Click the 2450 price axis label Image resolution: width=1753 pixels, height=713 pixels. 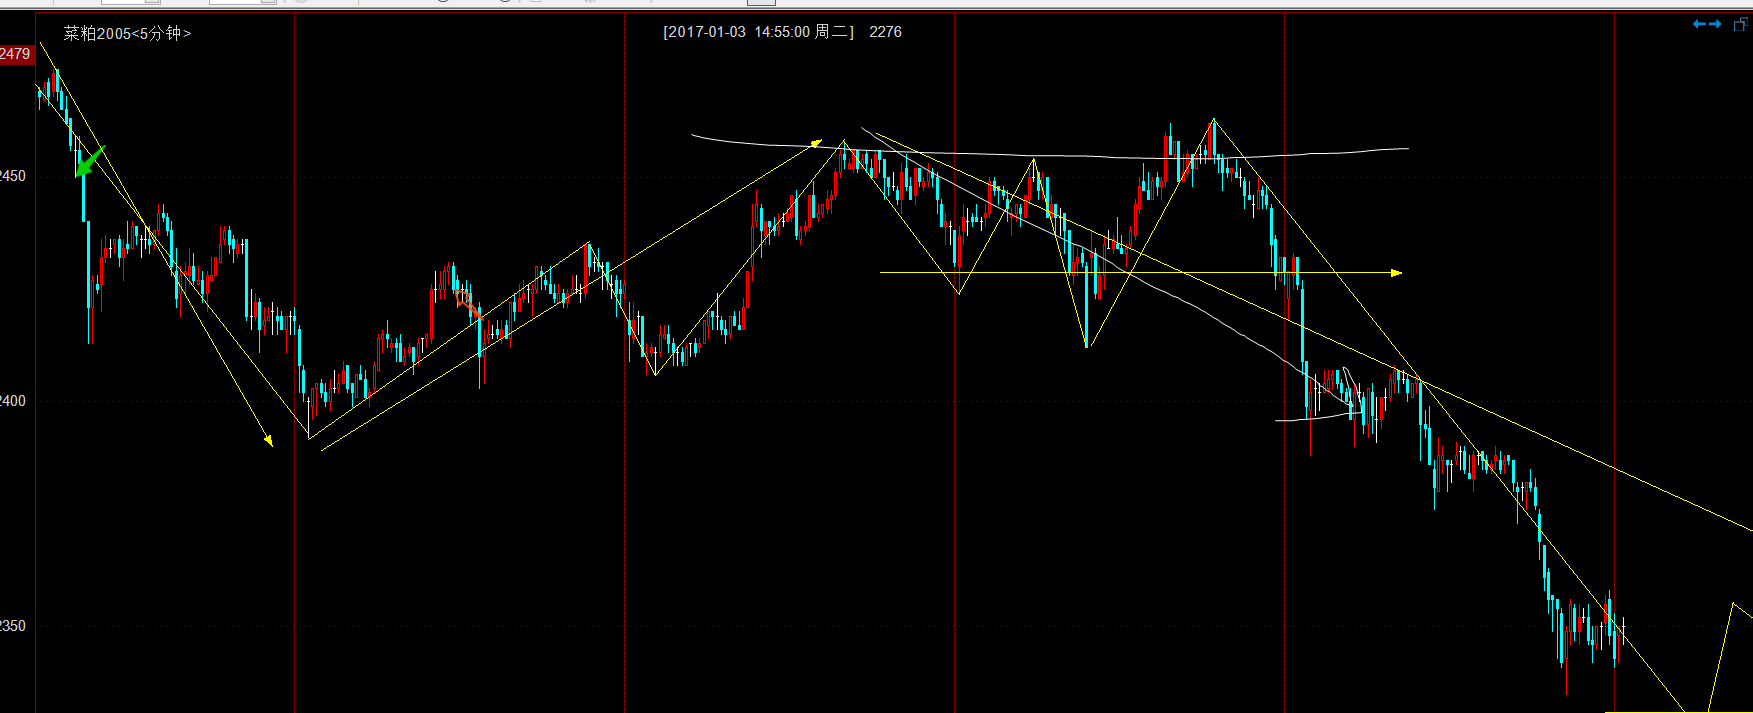[13, 176]
